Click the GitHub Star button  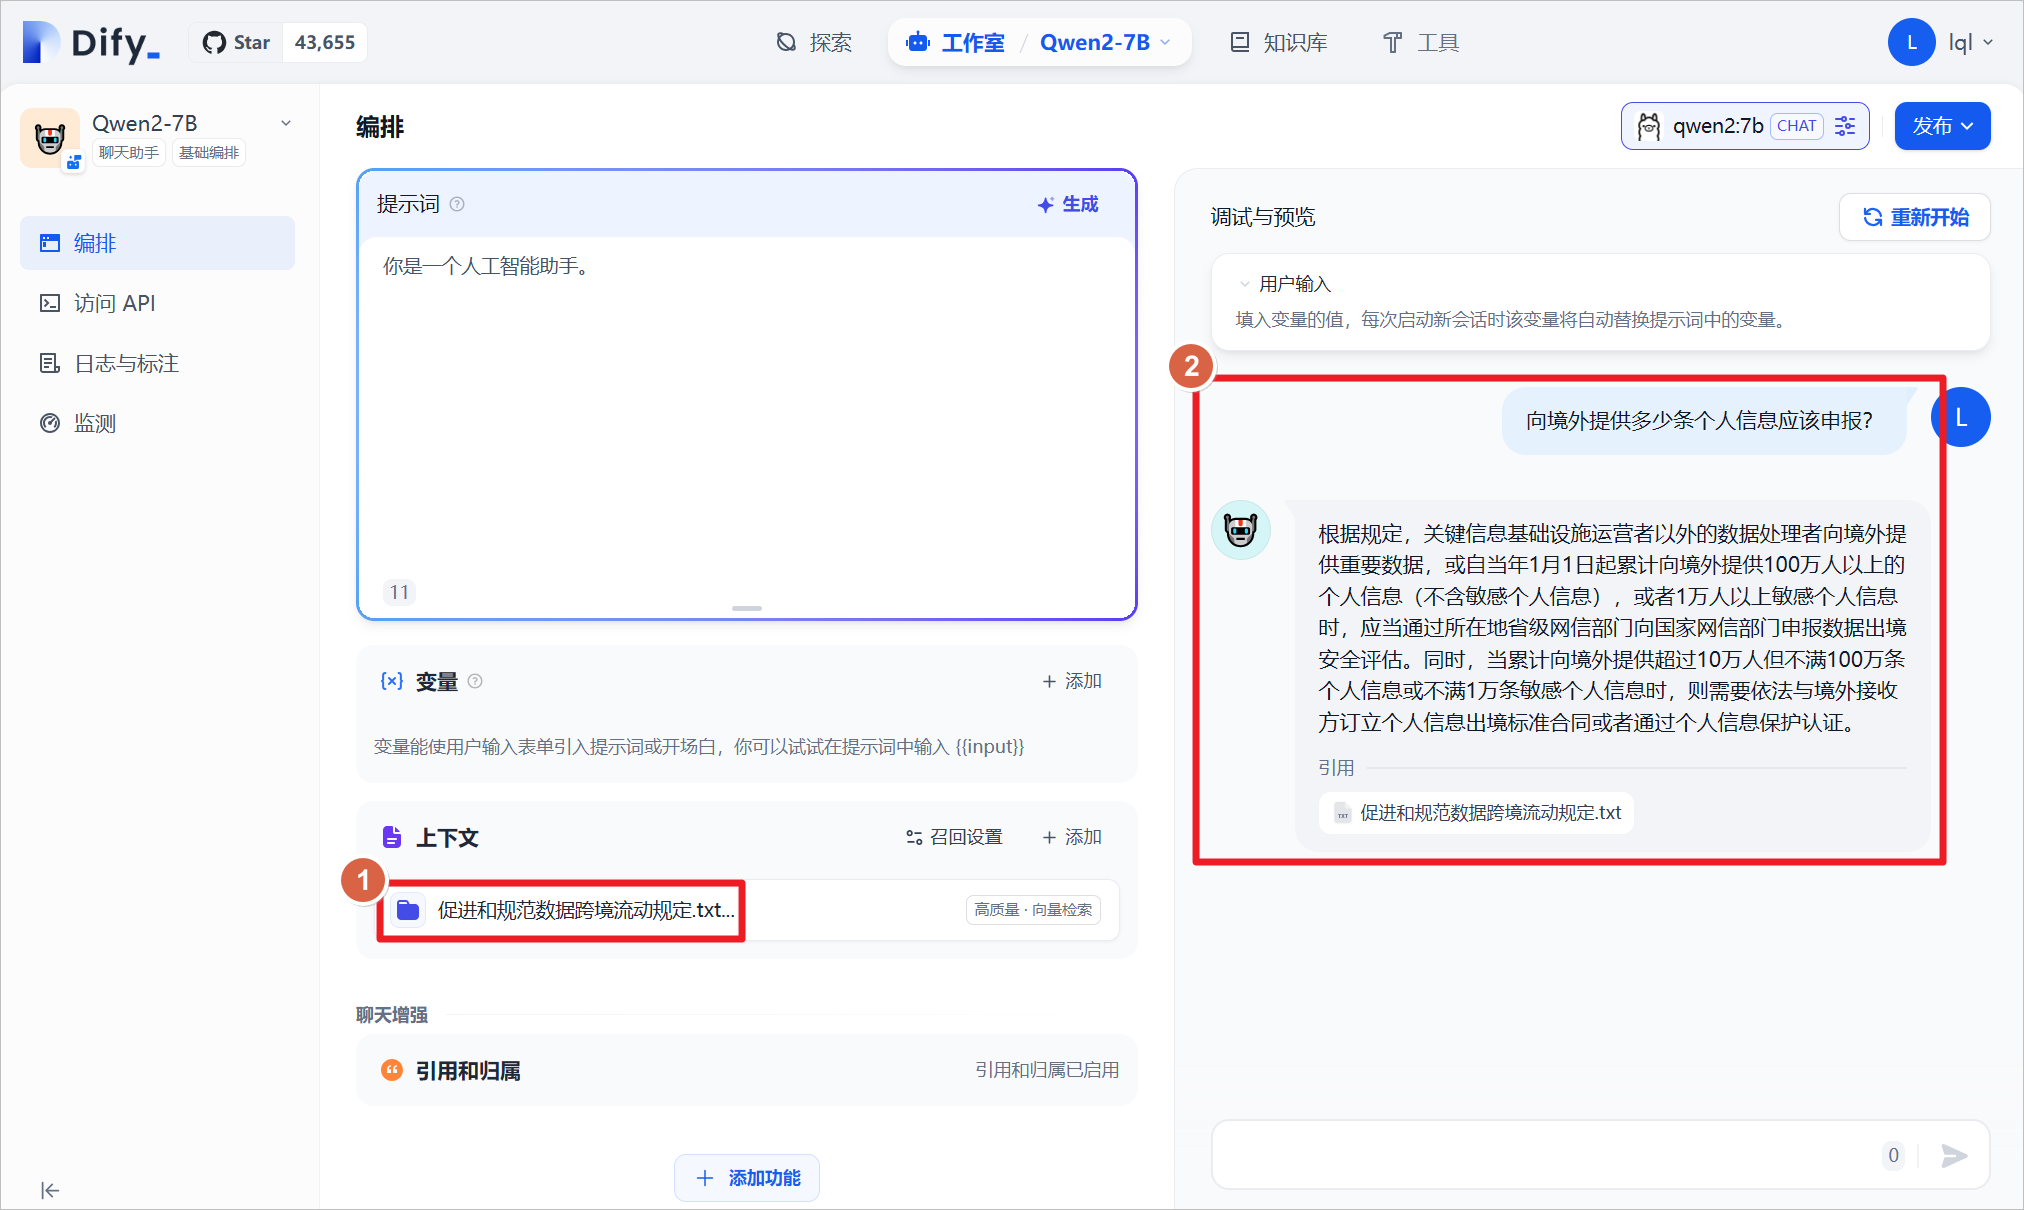(237, 43)
